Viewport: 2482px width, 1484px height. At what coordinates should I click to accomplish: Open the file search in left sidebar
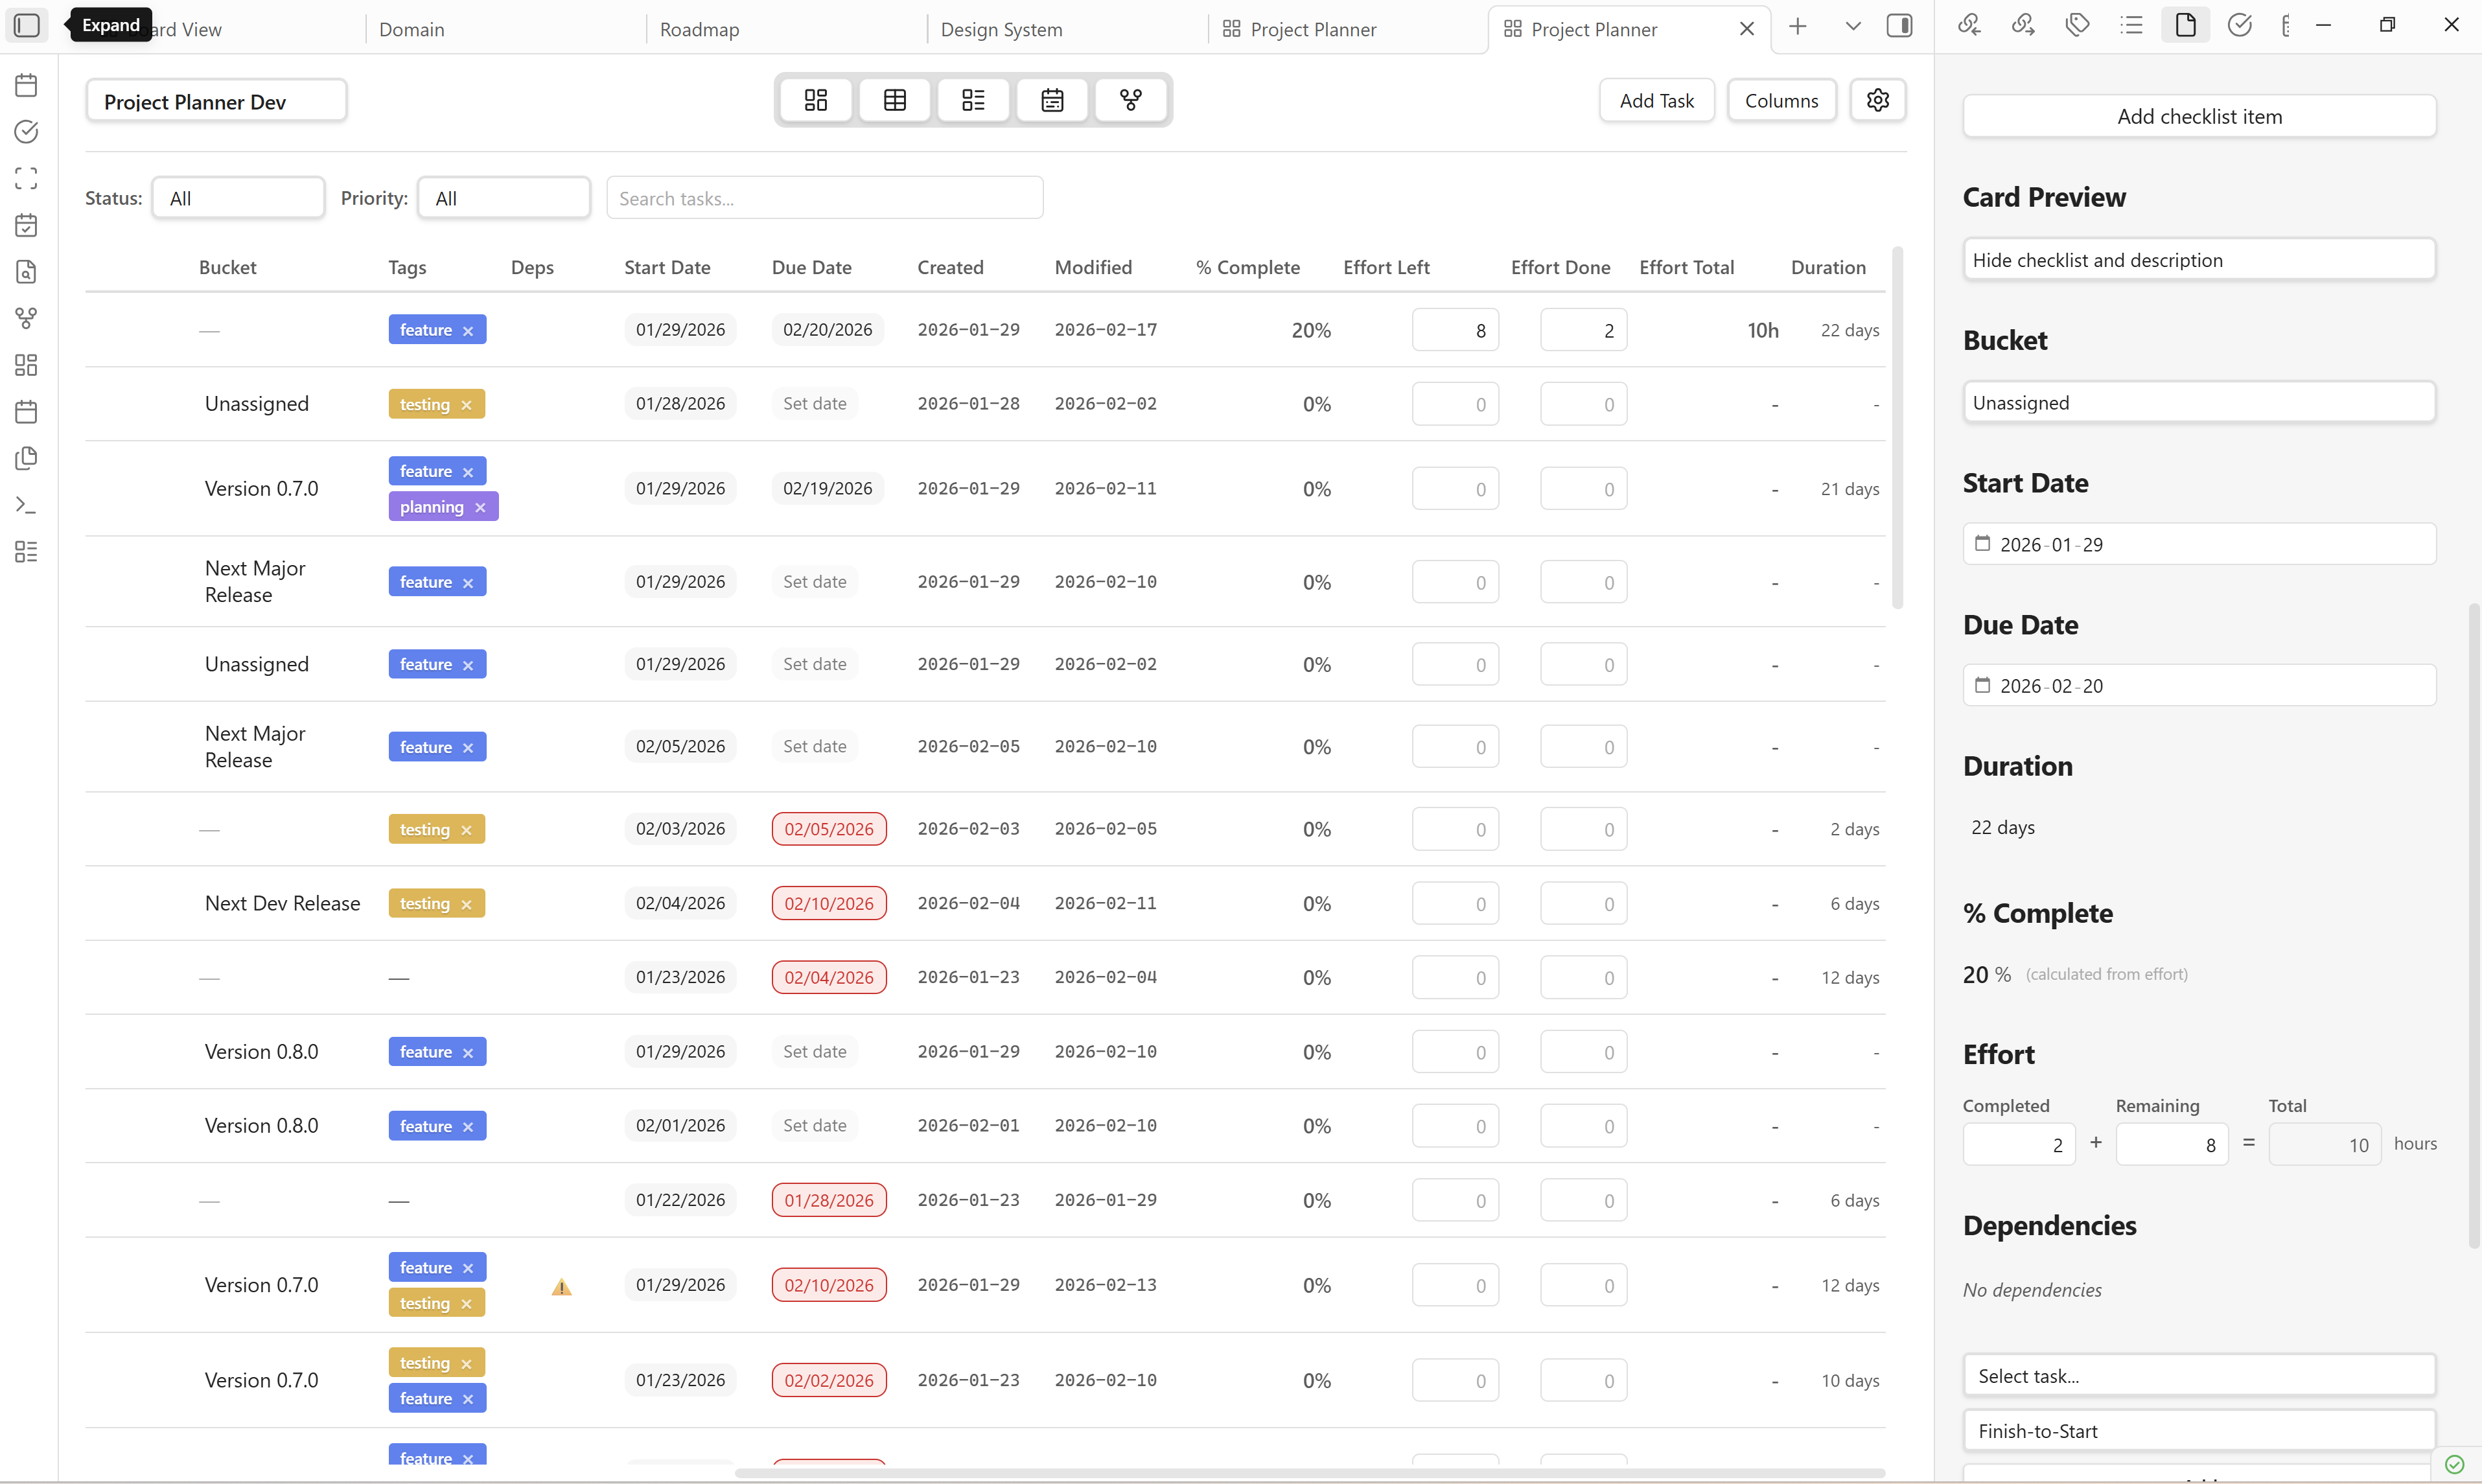[x=26, y=272]
